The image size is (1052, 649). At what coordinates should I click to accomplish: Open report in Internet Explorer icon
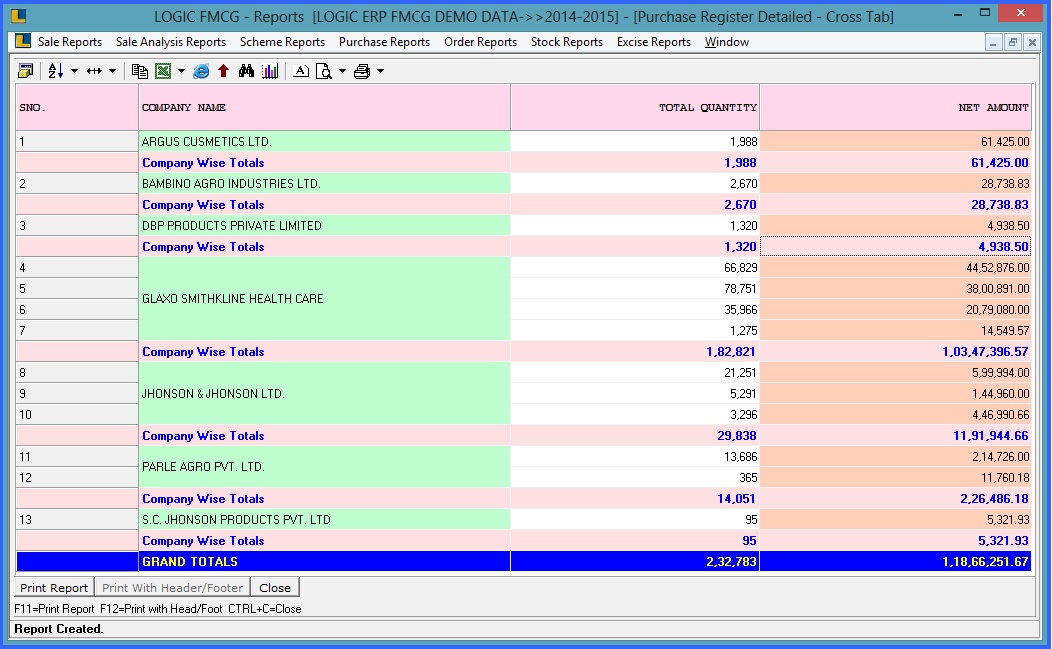coord(201,70)
